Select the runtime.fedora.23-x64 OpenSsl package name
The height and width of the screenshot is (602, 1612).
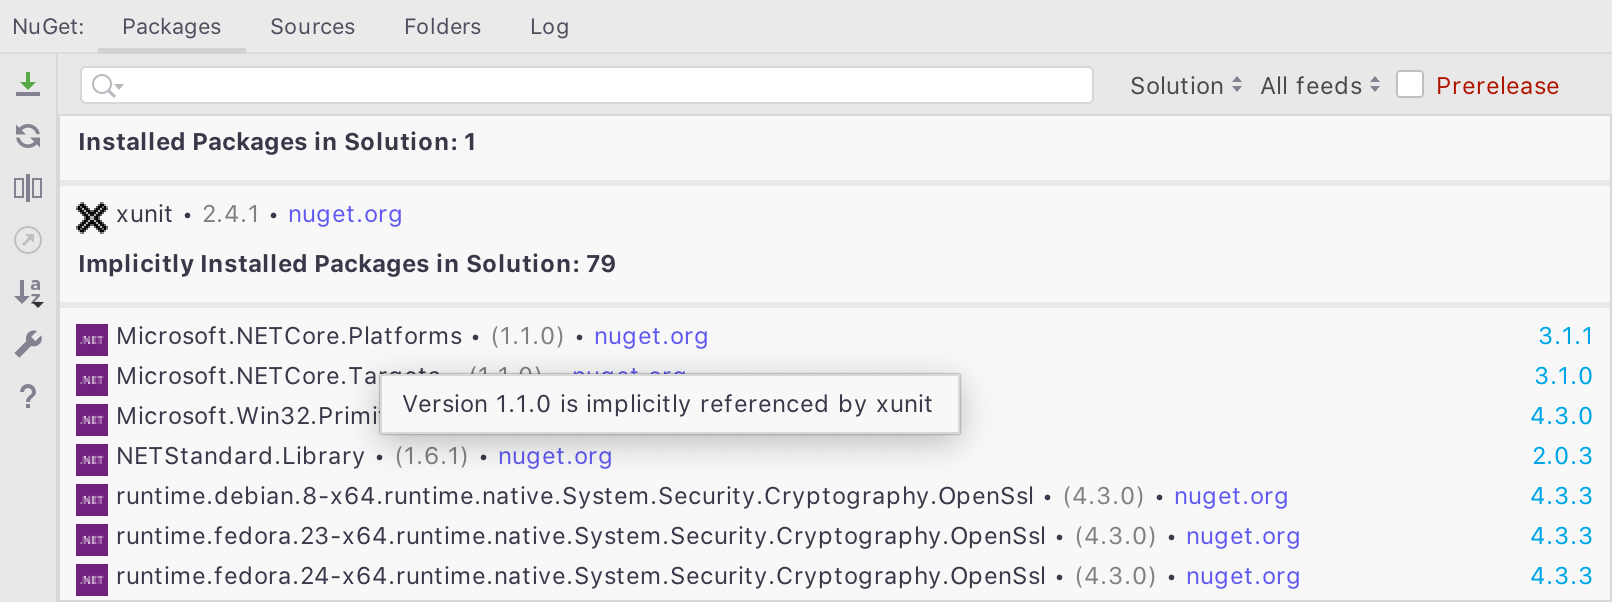(581, 536)
